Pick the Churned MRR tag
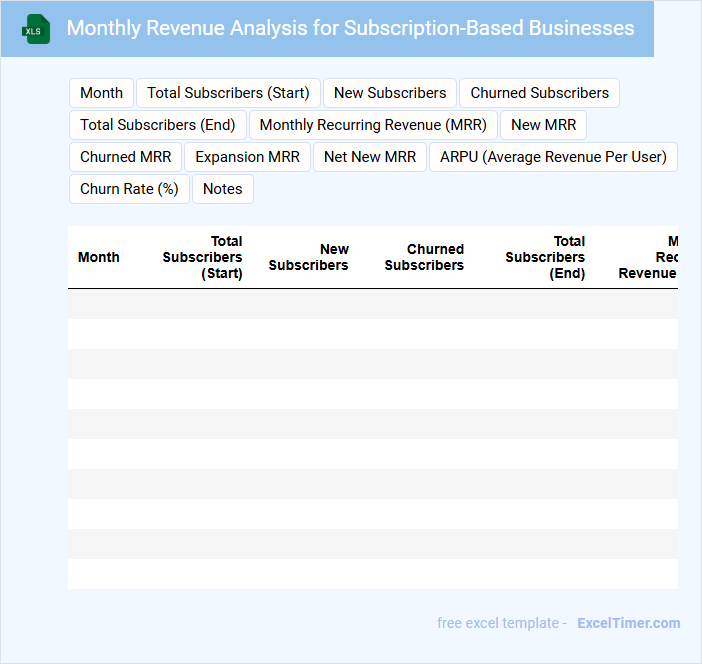The width and height of the screenshot is (702, 664). (x=126, y=157)
